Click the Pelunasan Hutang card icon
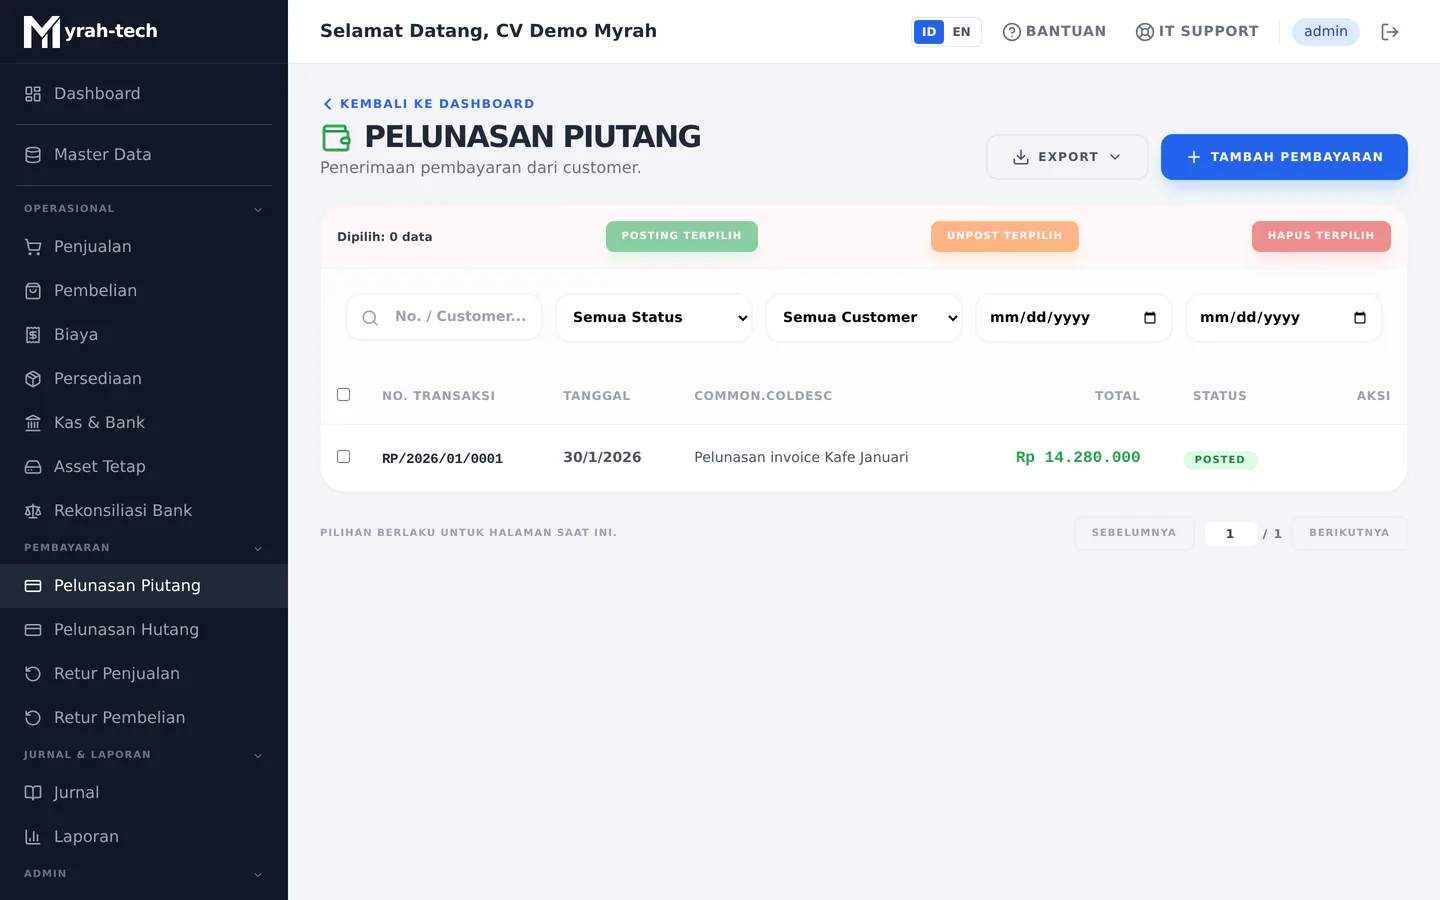1440x900 pixels. (x=33, y=630)
